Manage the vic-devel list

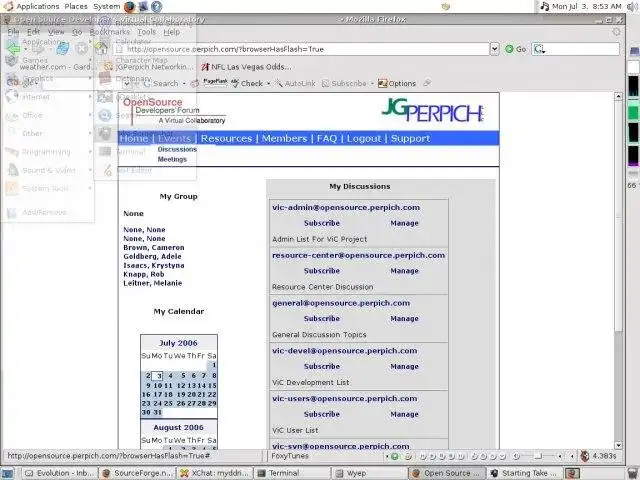(x=404, y=367)
